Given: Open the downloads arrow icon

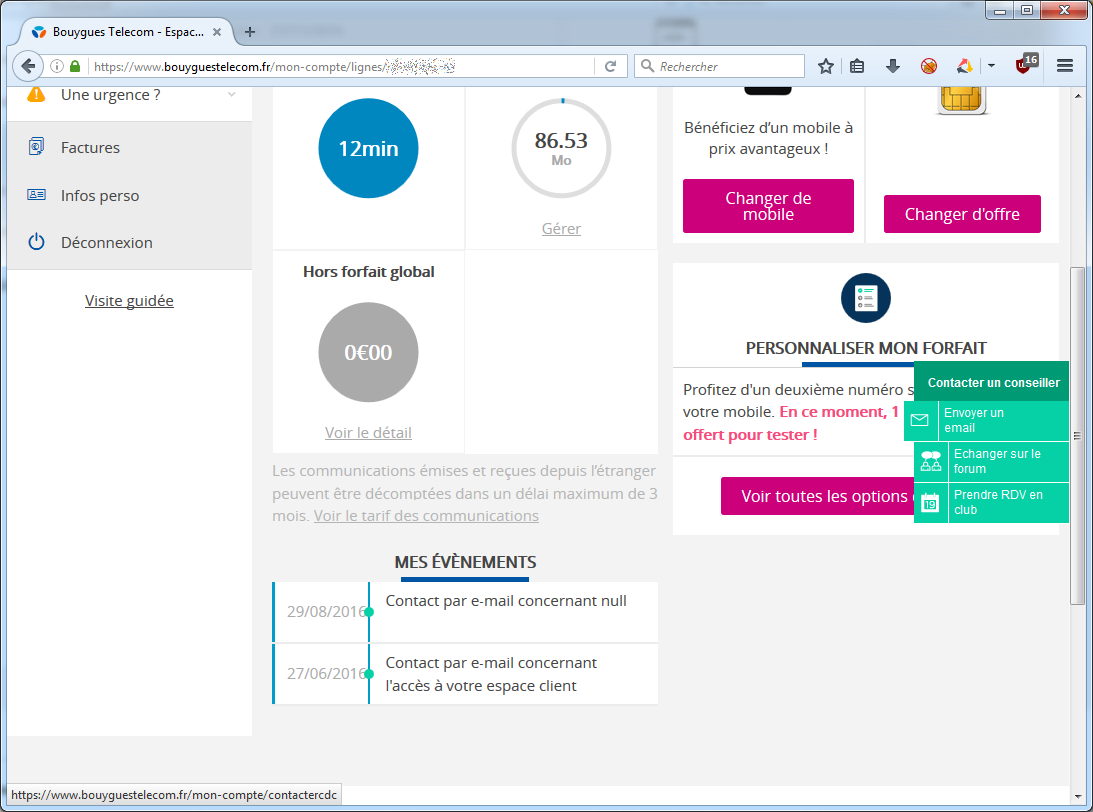Looking at the screenshot, I should [x=893, y=66].
